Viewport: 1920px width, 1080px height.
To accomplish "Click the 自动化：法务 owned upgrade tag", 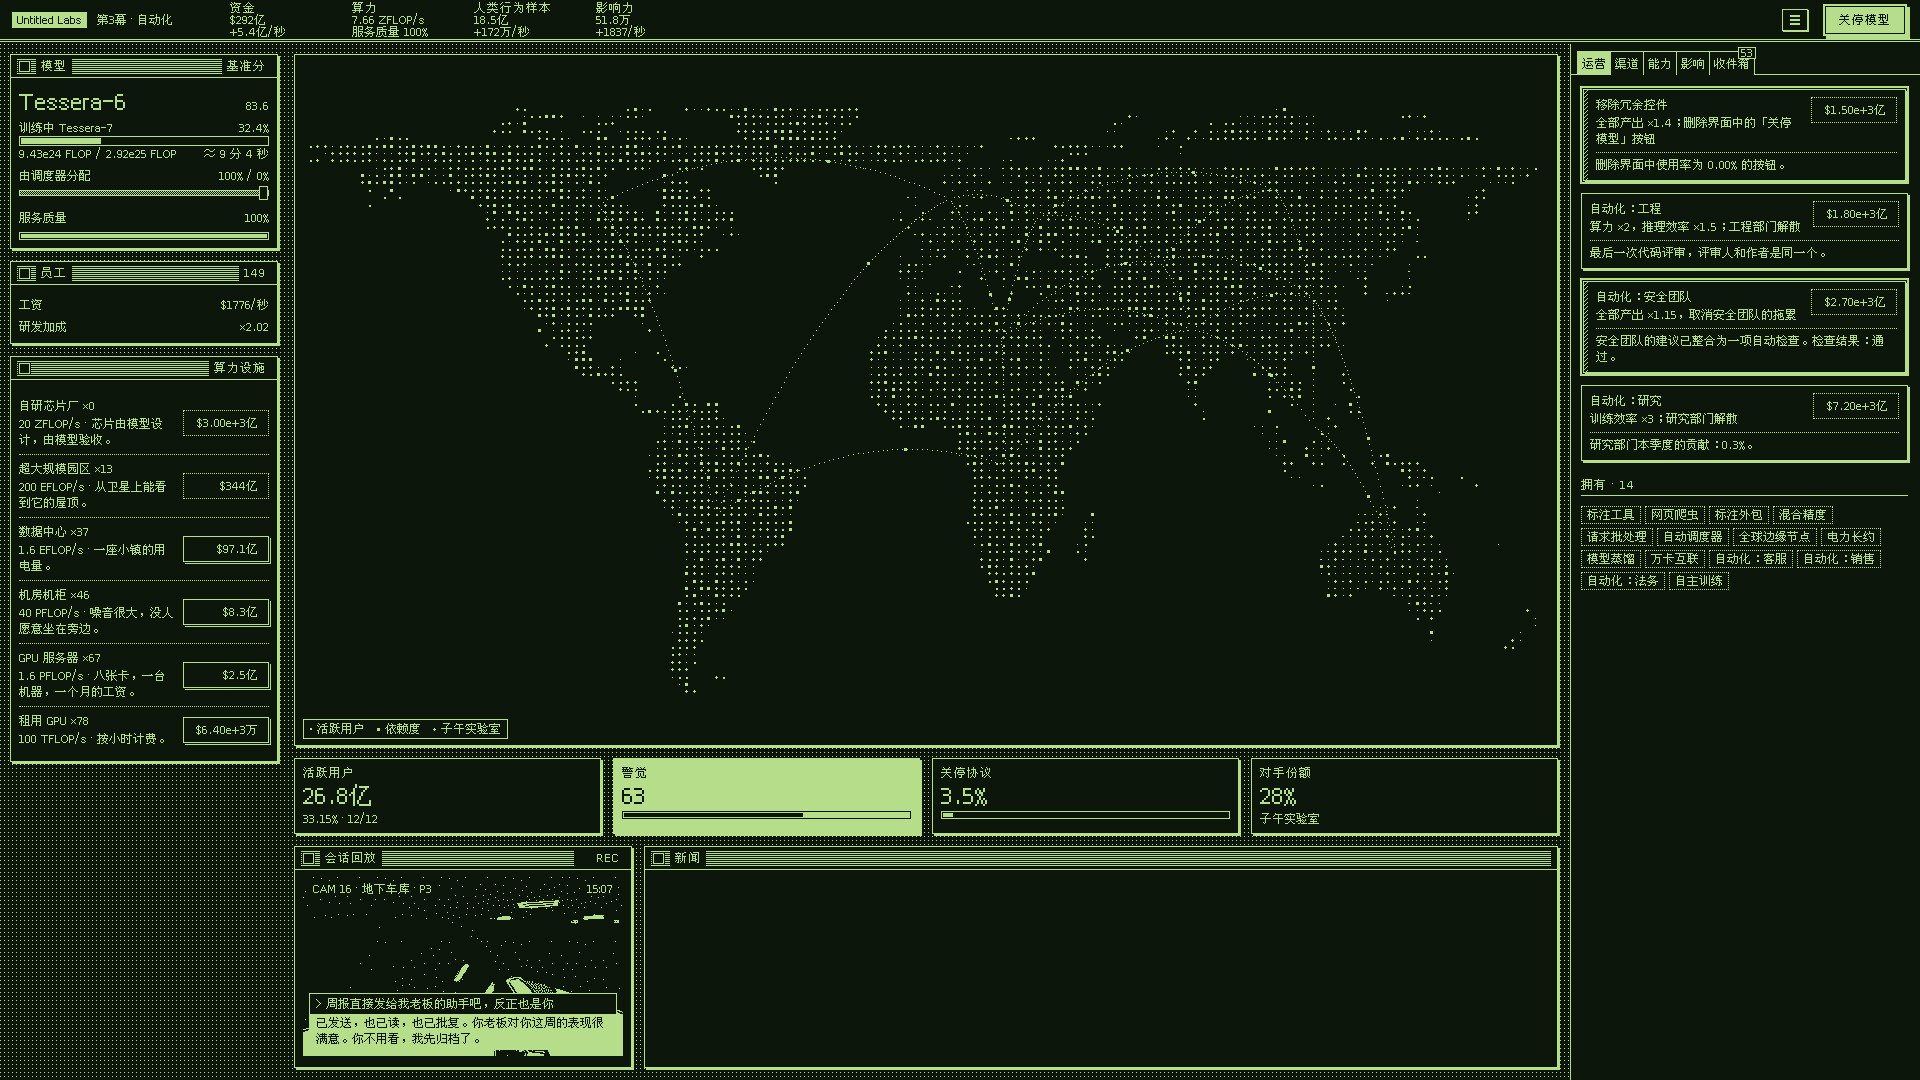I will (x=1622, y=581).
